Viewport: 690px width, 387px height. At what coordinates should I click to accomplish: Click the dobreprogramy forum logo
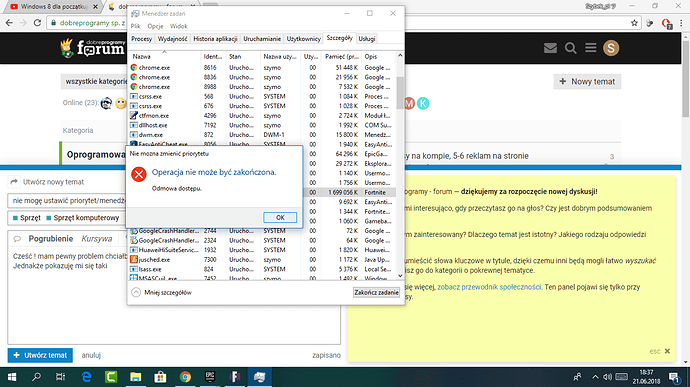point(92,48)
